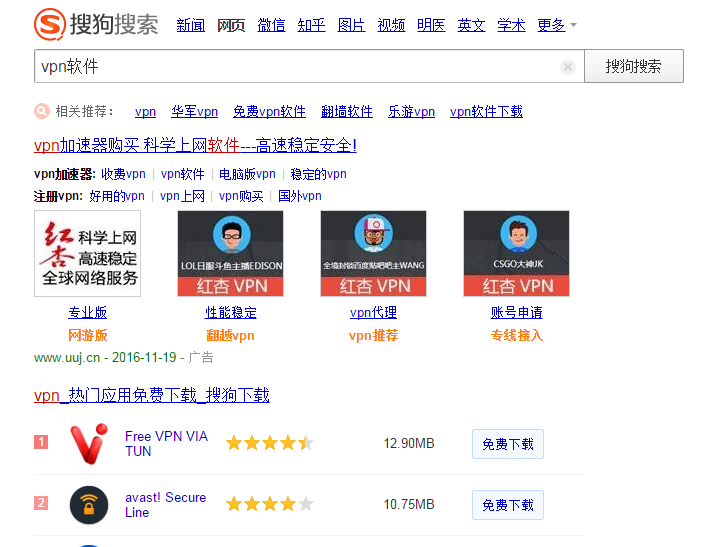Click the 电脑版vpn sublink
This screenshot has height=547, width=703.
(x=247, y=174)
